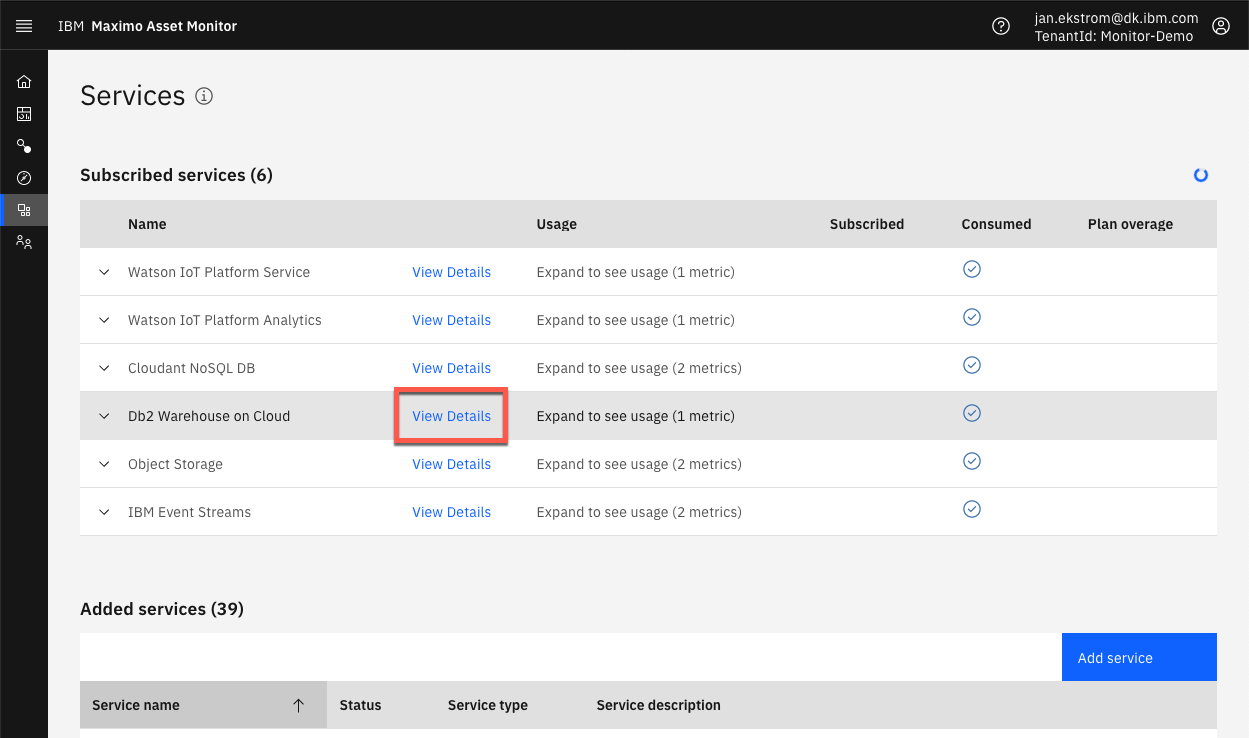
Task: Open the hamburger navigation menu
Action: [24, 26]
